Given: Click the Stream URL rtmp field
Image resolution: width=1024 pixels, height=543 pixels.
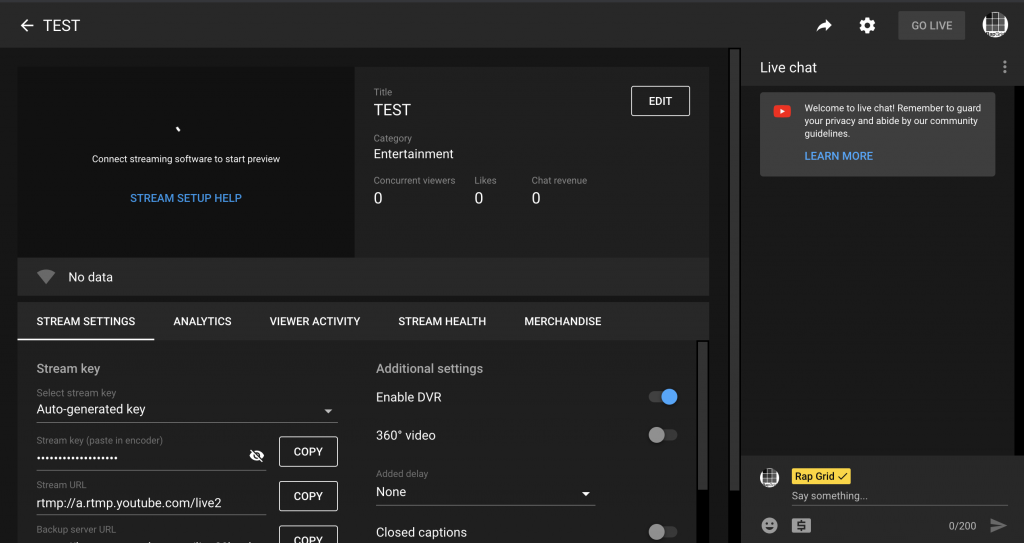Looking at the screenshot, I should click(x=151, y=503).
